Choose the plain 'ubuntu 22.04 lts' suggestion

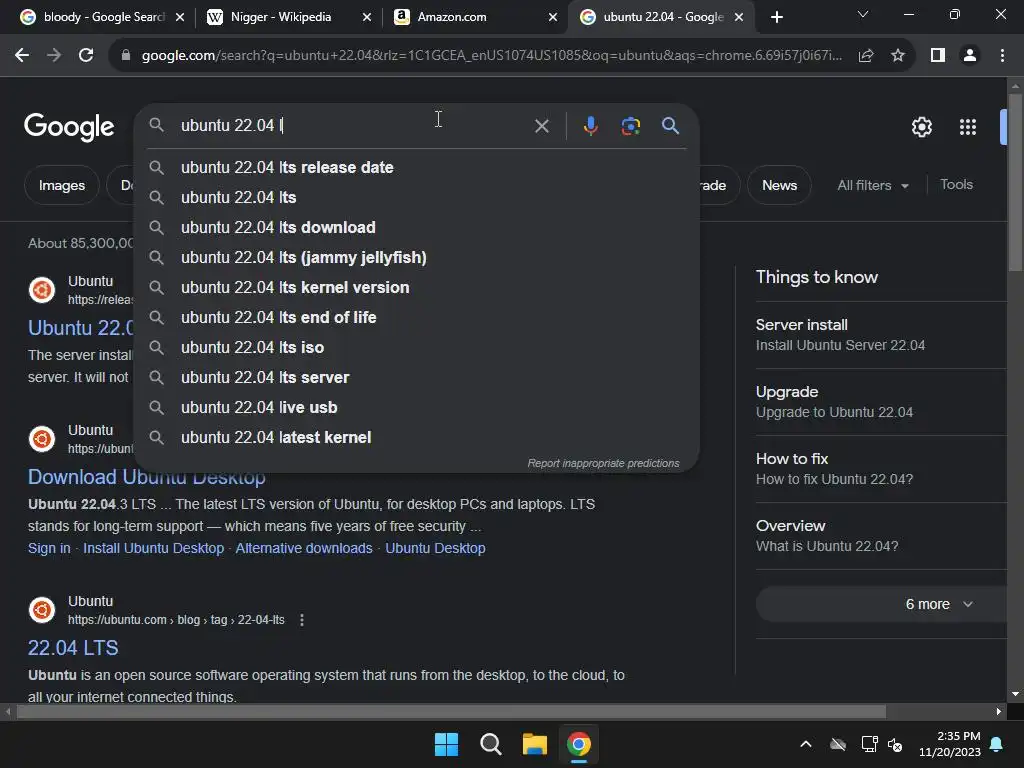click(416, 197)
